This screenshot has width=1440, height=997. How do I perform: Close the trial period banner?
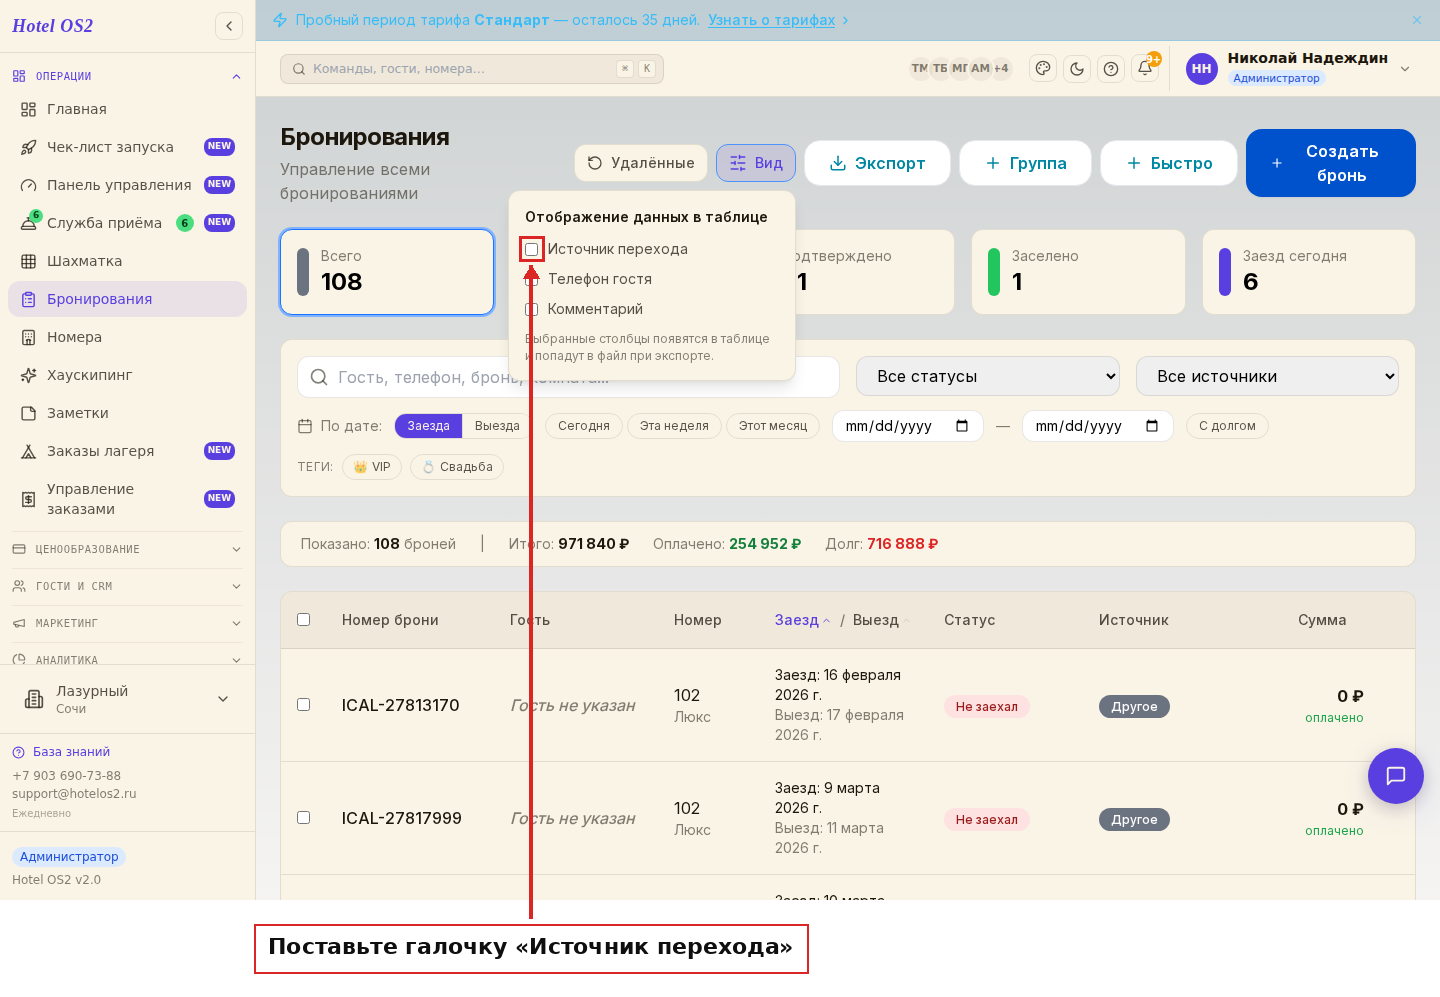click(1417, 20)
